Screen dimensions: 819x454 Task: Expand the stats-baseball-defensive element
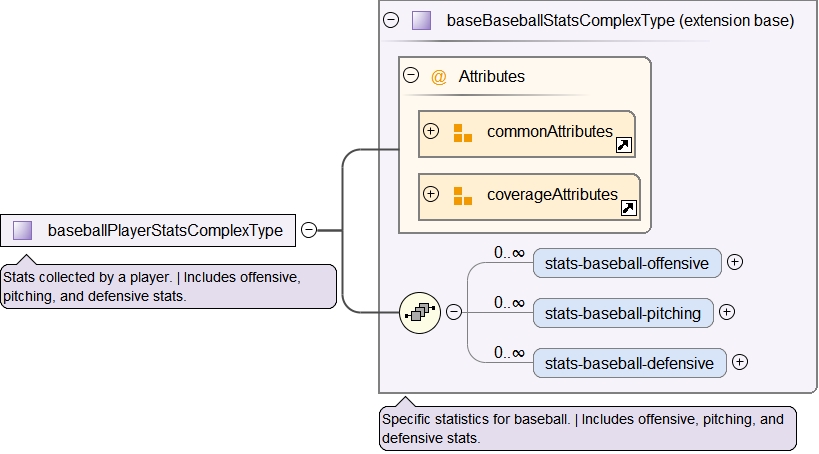[x=740, y=362]
